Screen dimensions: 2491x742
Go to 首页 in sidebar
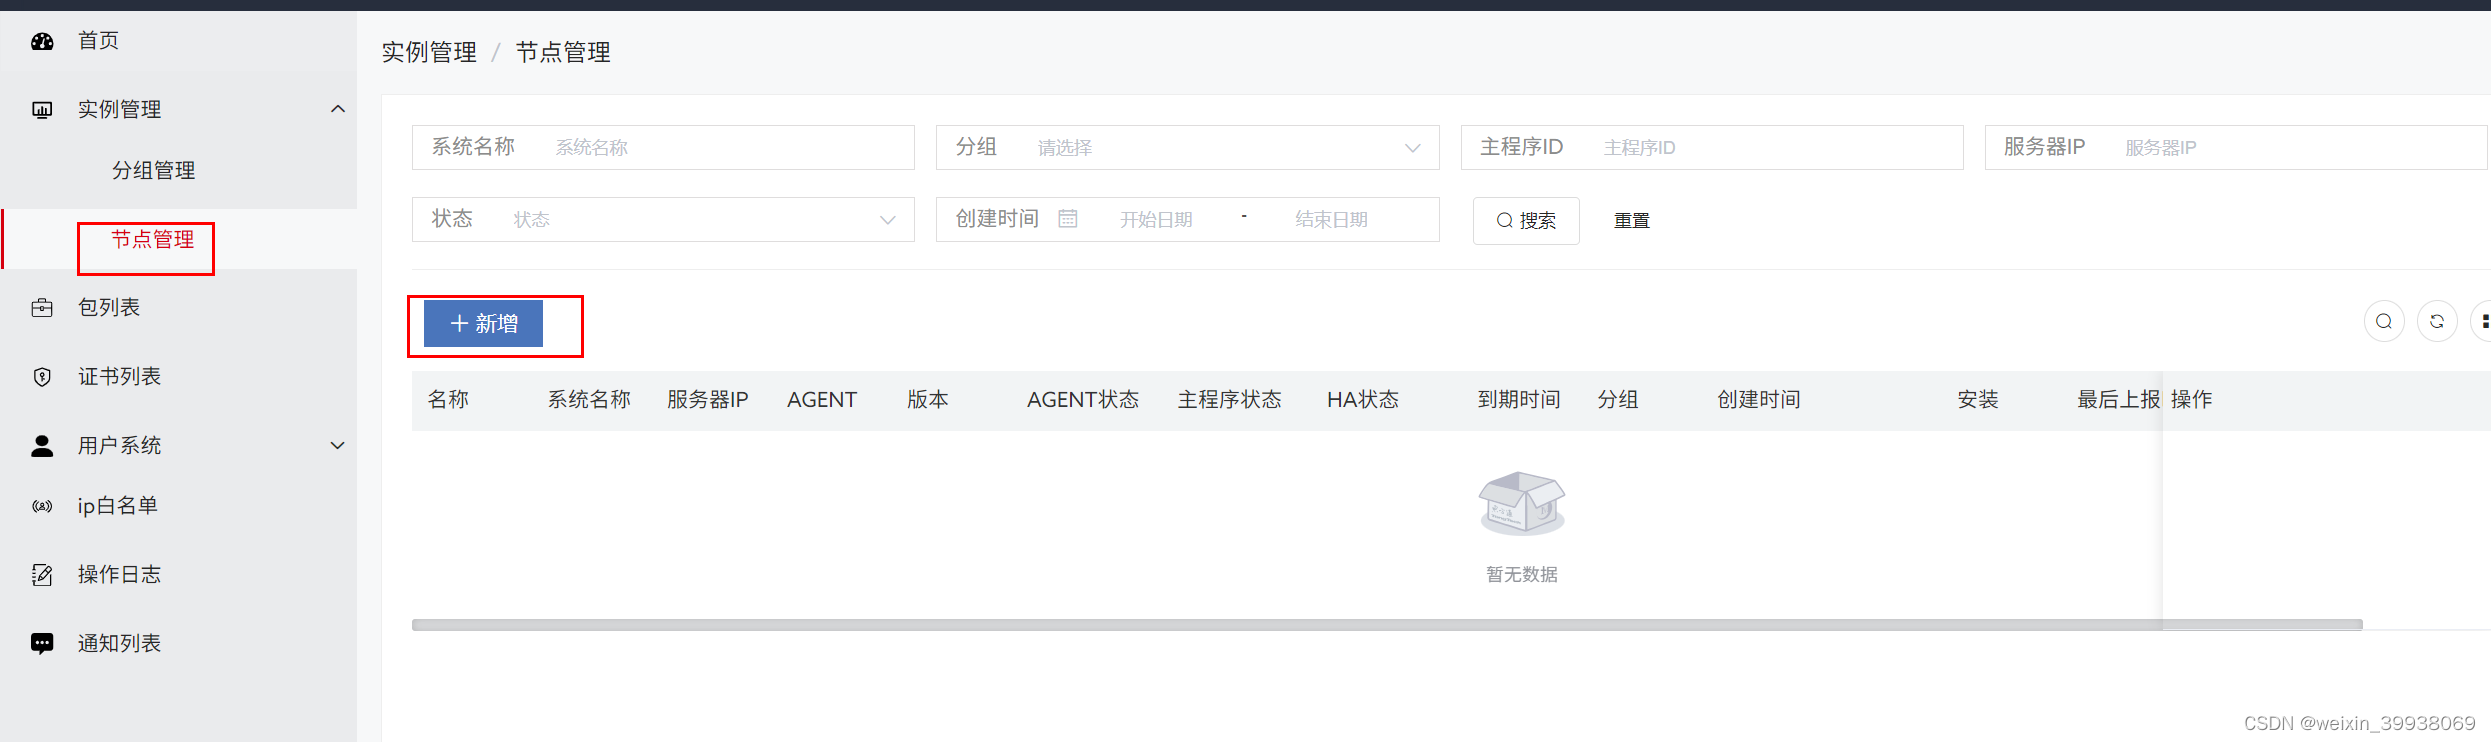point(99,41)
